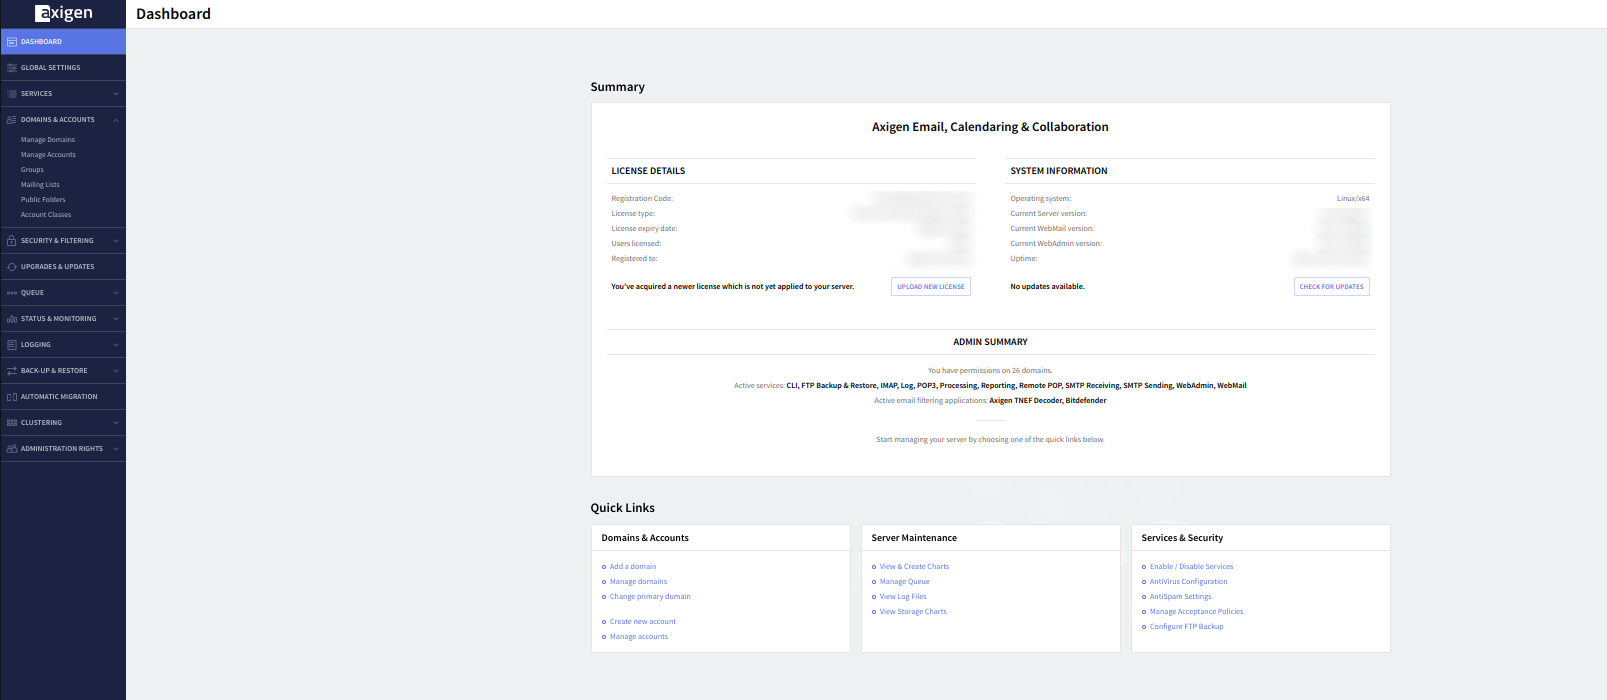1607x700 pixels.
Task: Click the Upgrades & Updates refresh icon
Action: point(12,267)
